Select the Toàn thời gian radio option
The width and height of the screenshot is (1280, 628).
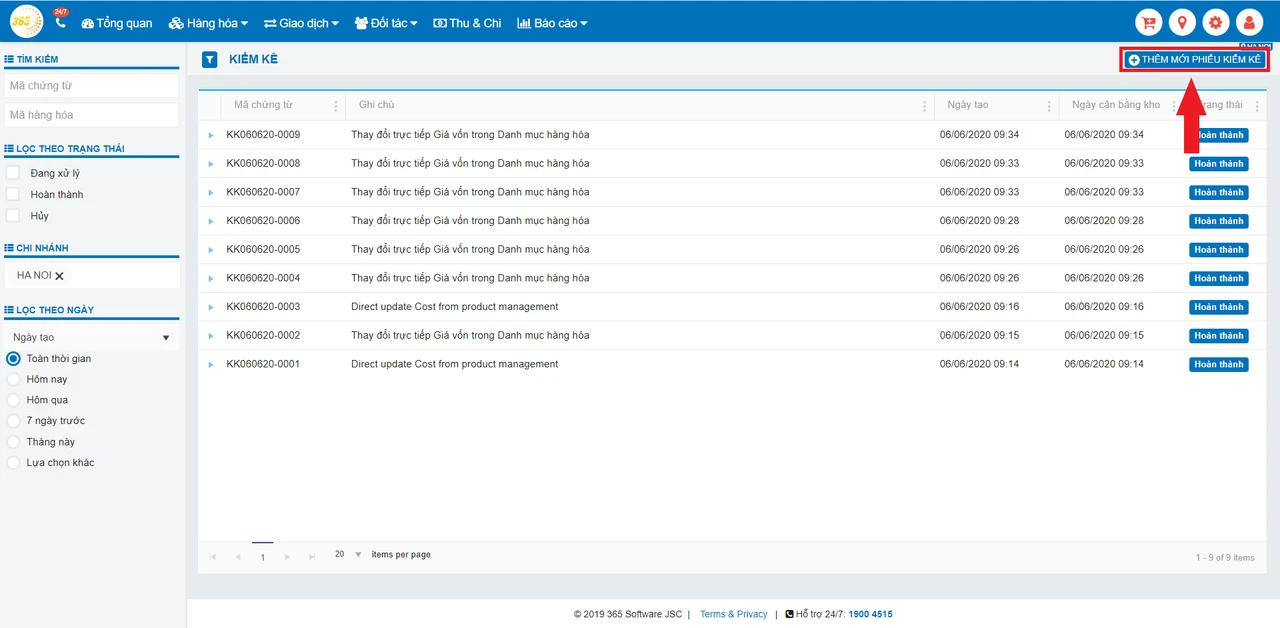click(x=14, y=358)
